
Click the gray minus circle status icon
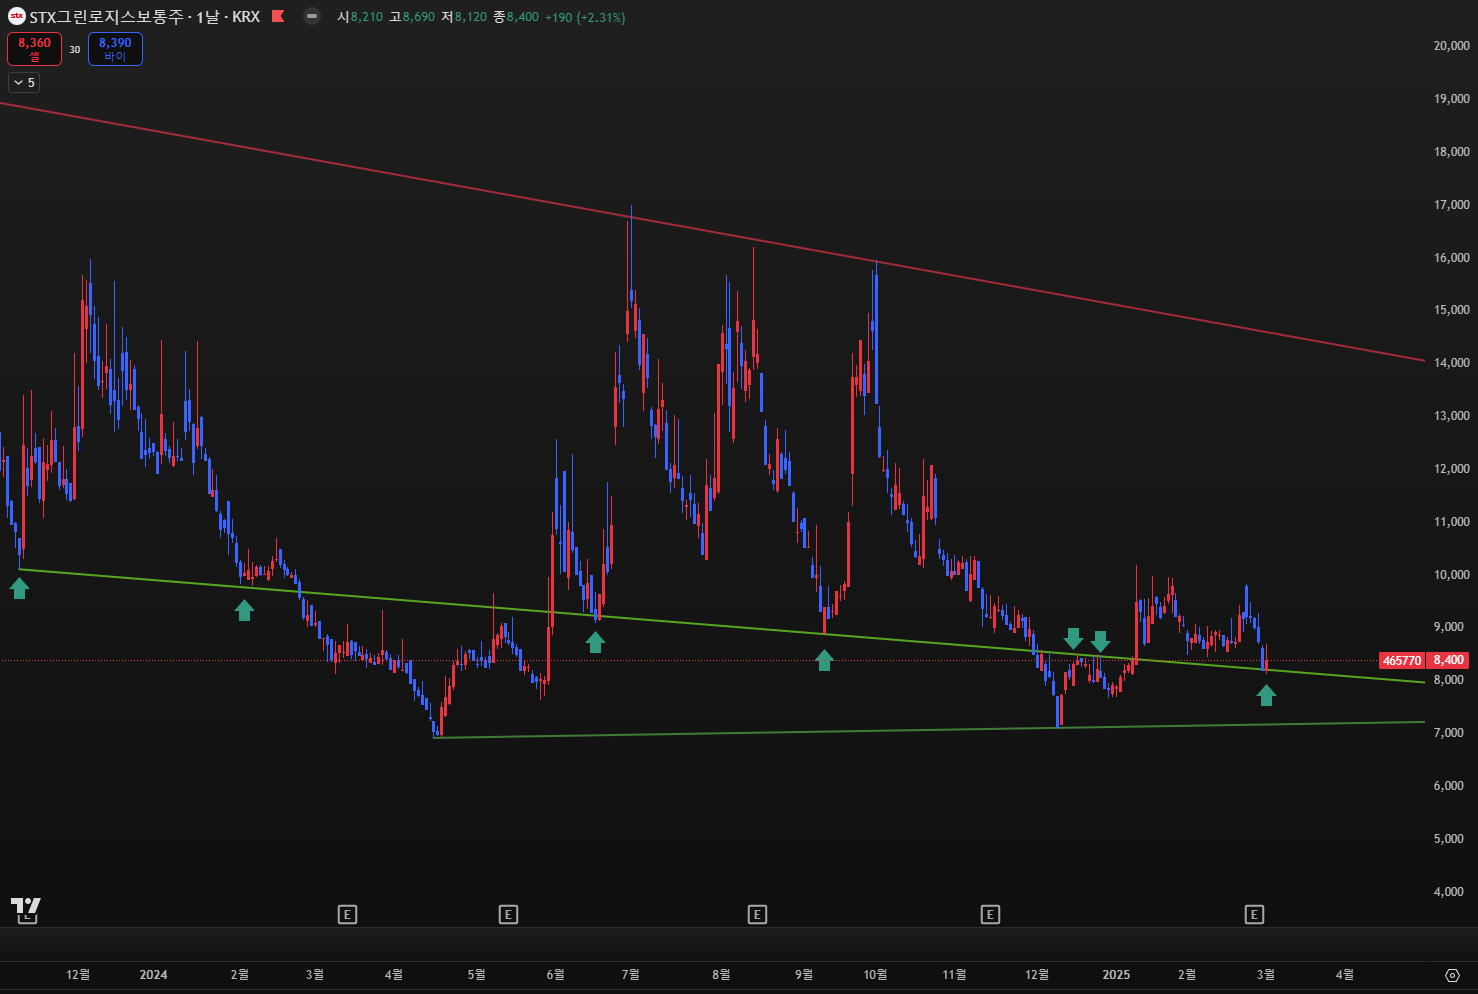(x=312, y=16)
